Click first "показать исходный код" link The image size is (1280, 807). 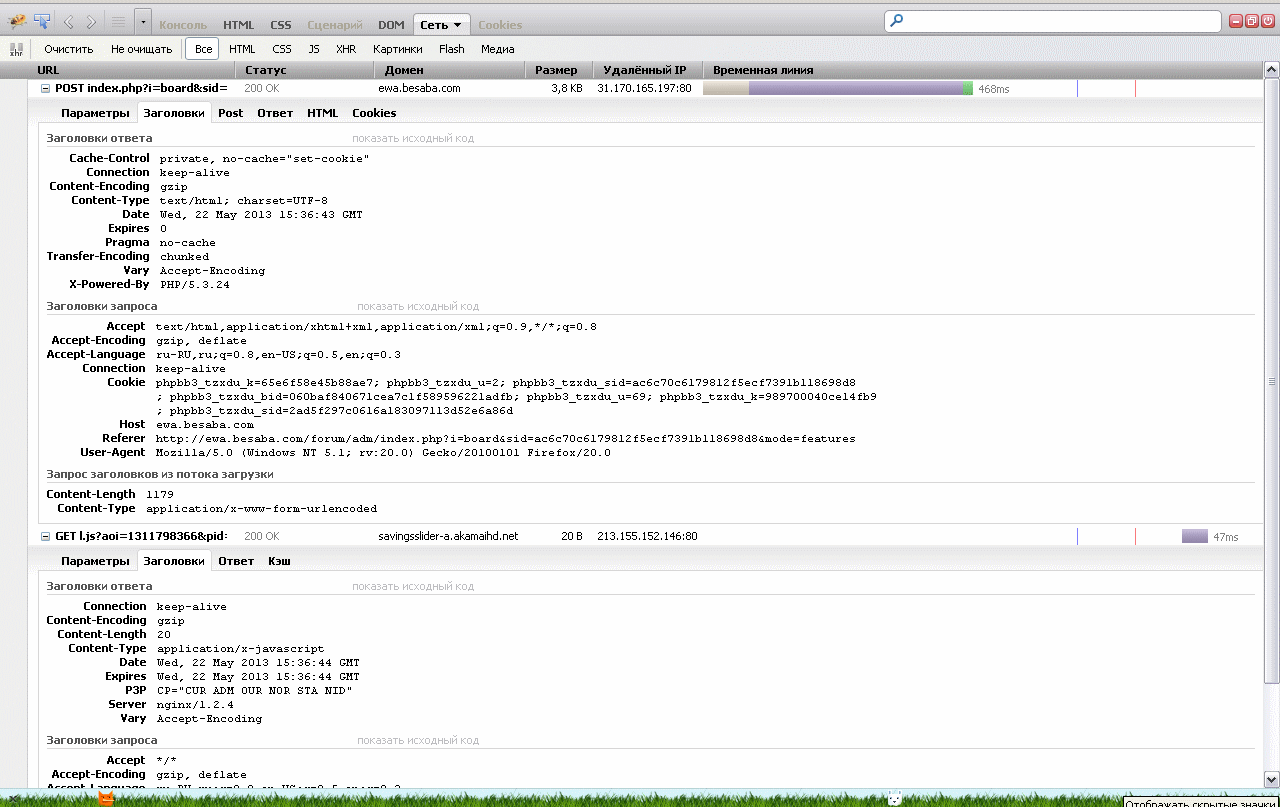coord(412,138)
